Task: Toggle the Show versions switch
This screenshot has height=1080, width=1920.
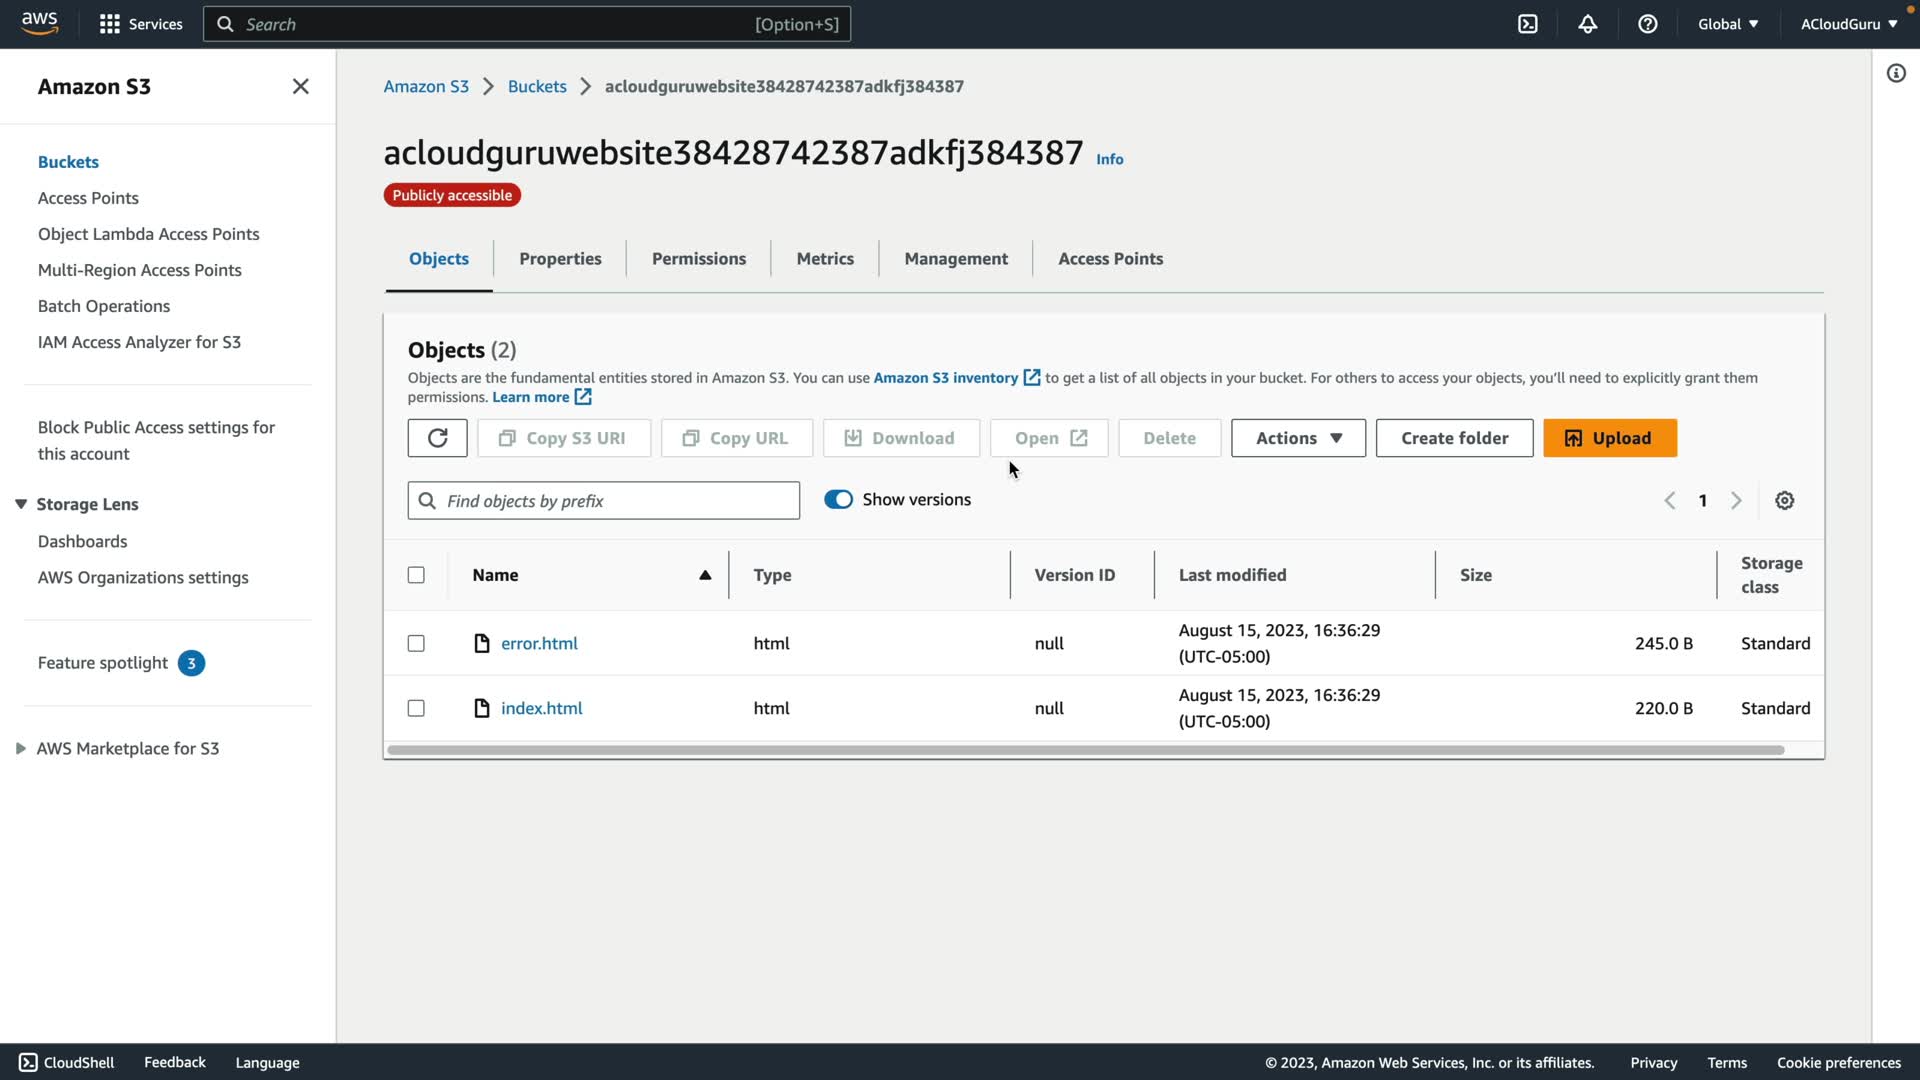Action: point(838,500)
